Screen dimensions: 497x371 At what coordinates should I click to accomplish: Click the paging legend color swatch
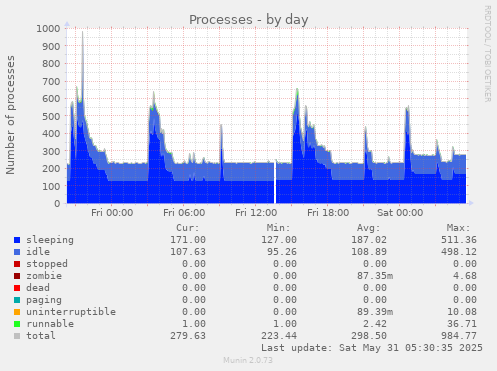click(17, 300)
